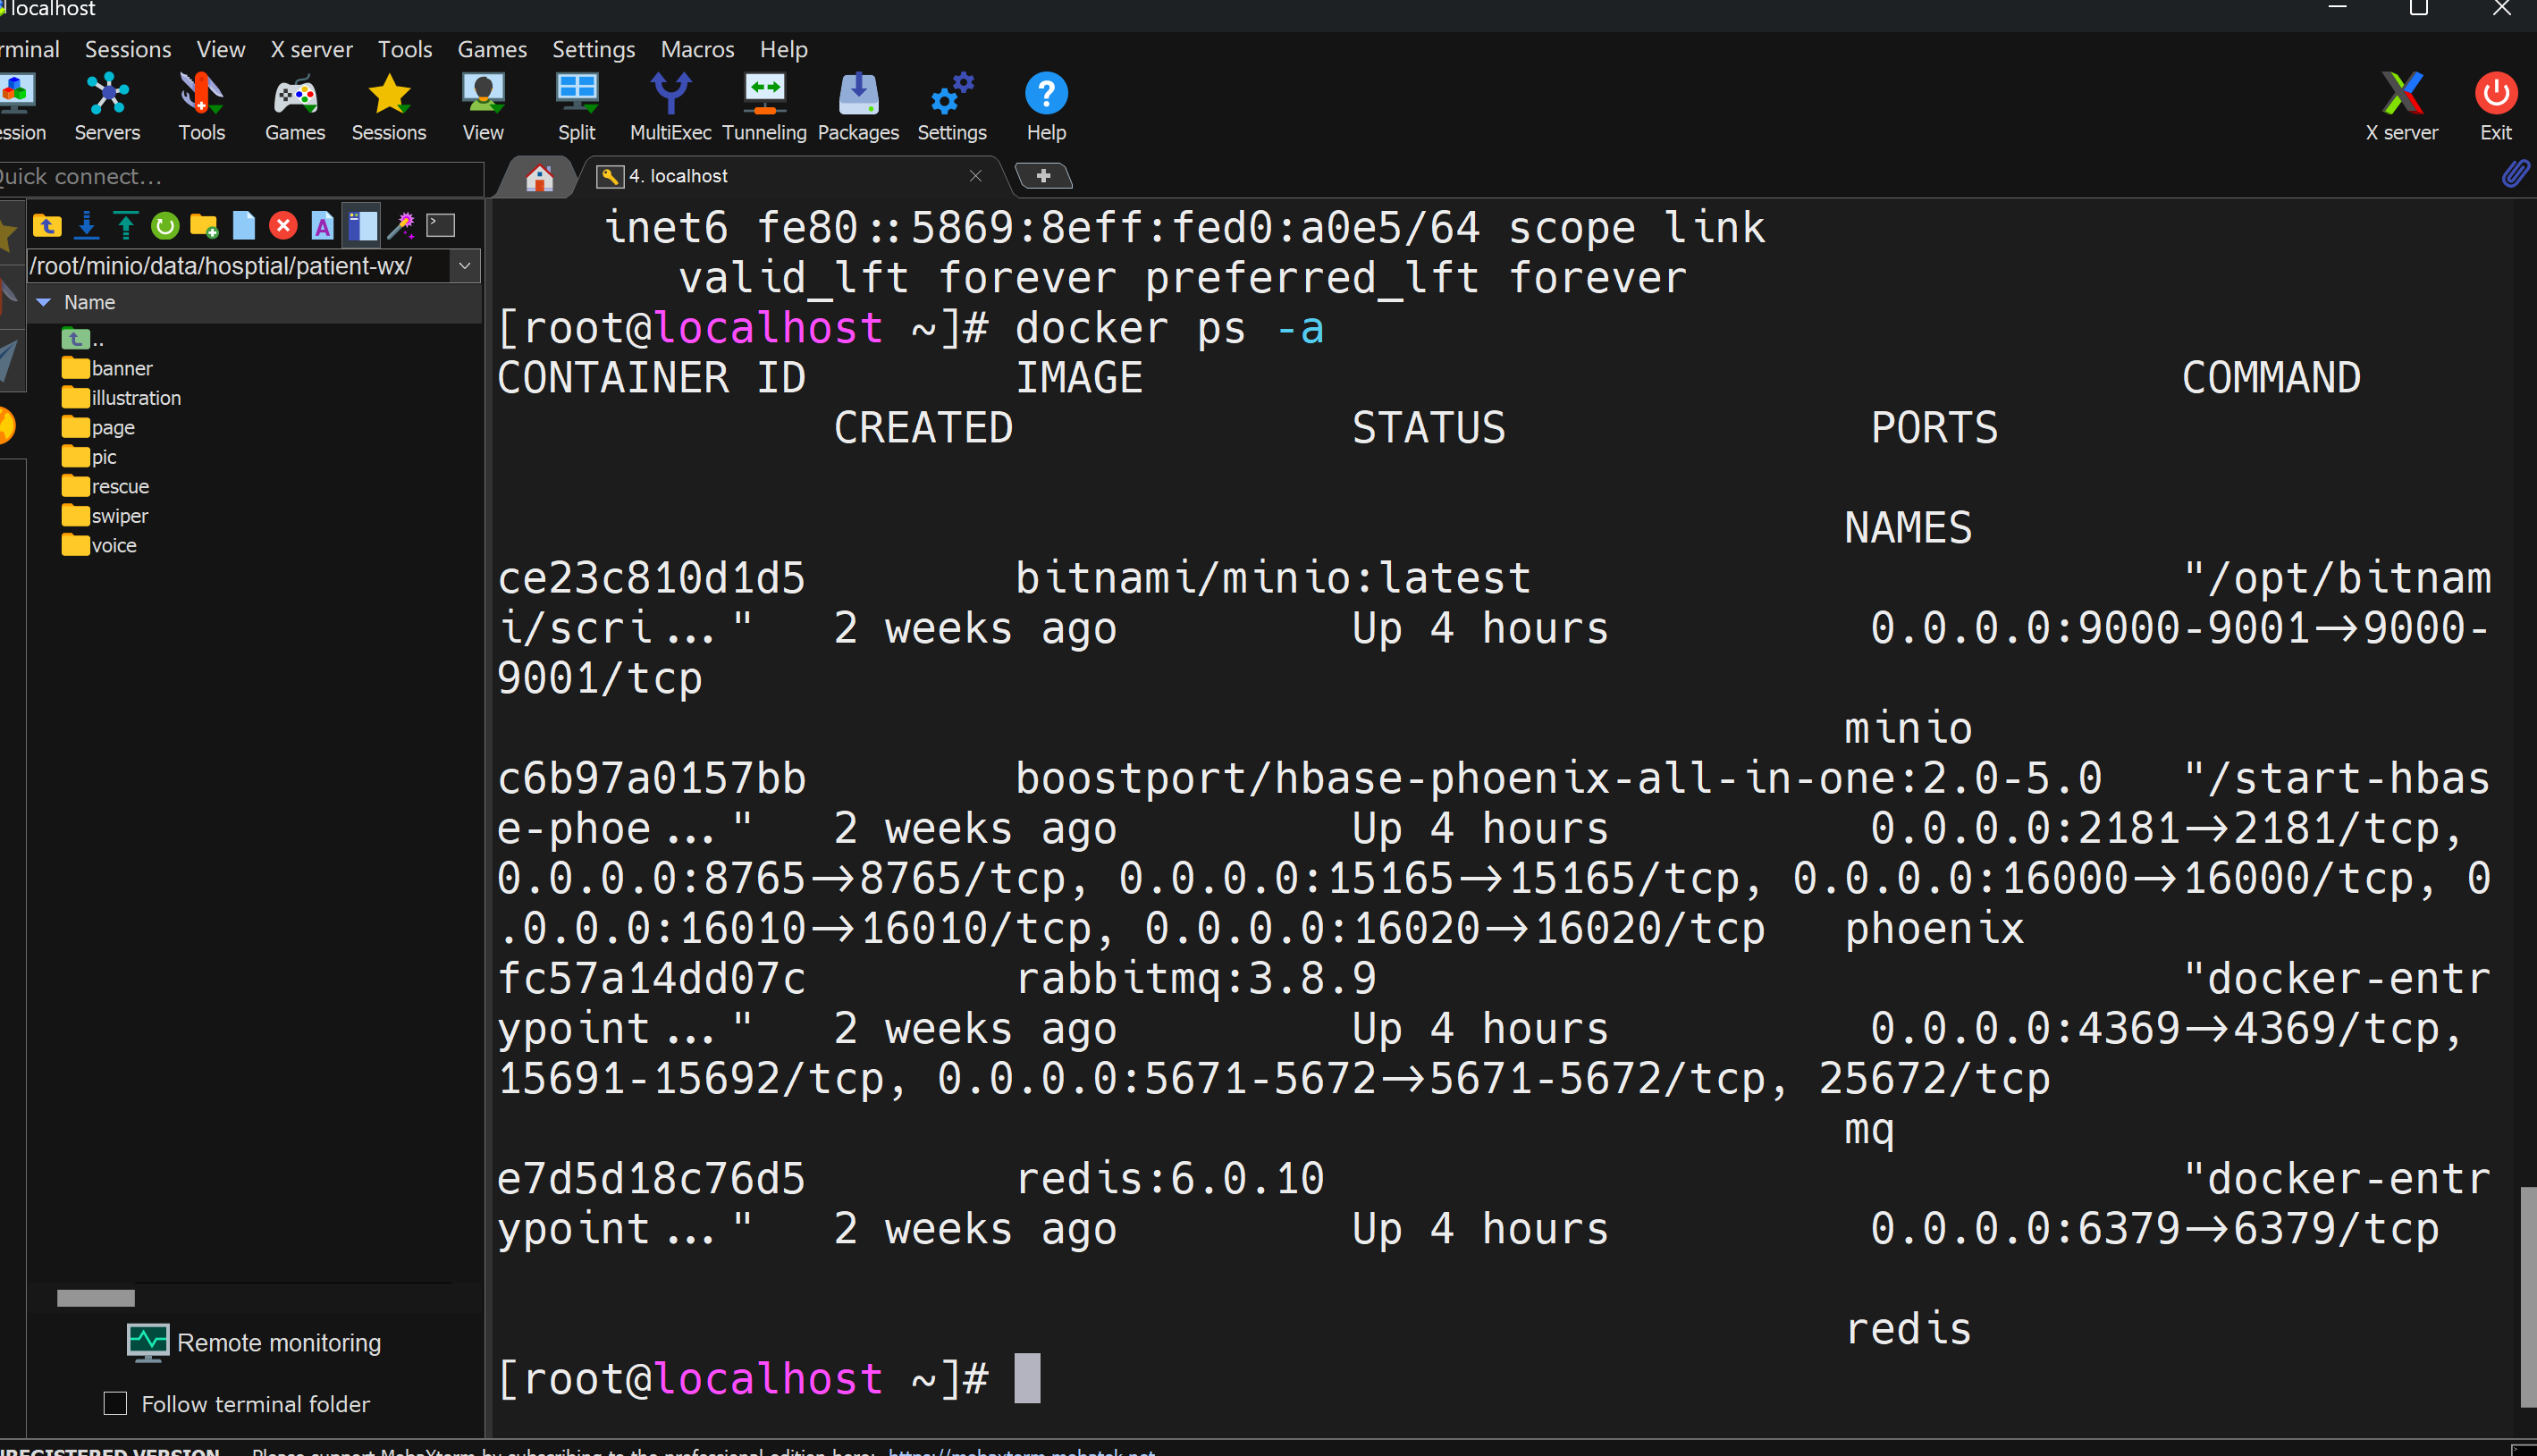Screen dimensions: 2537x1456
Task: Open the Packages icon
Action: point(858,106)
